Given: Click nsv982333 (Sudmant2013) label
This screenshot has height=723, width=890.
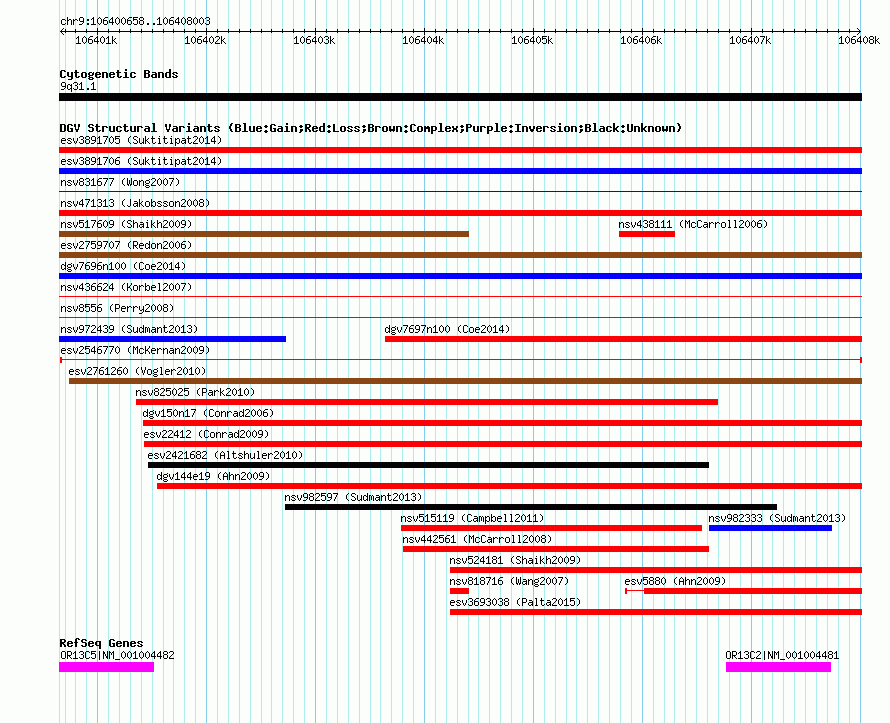Looking at the screenshot, I should pos(777,518).
